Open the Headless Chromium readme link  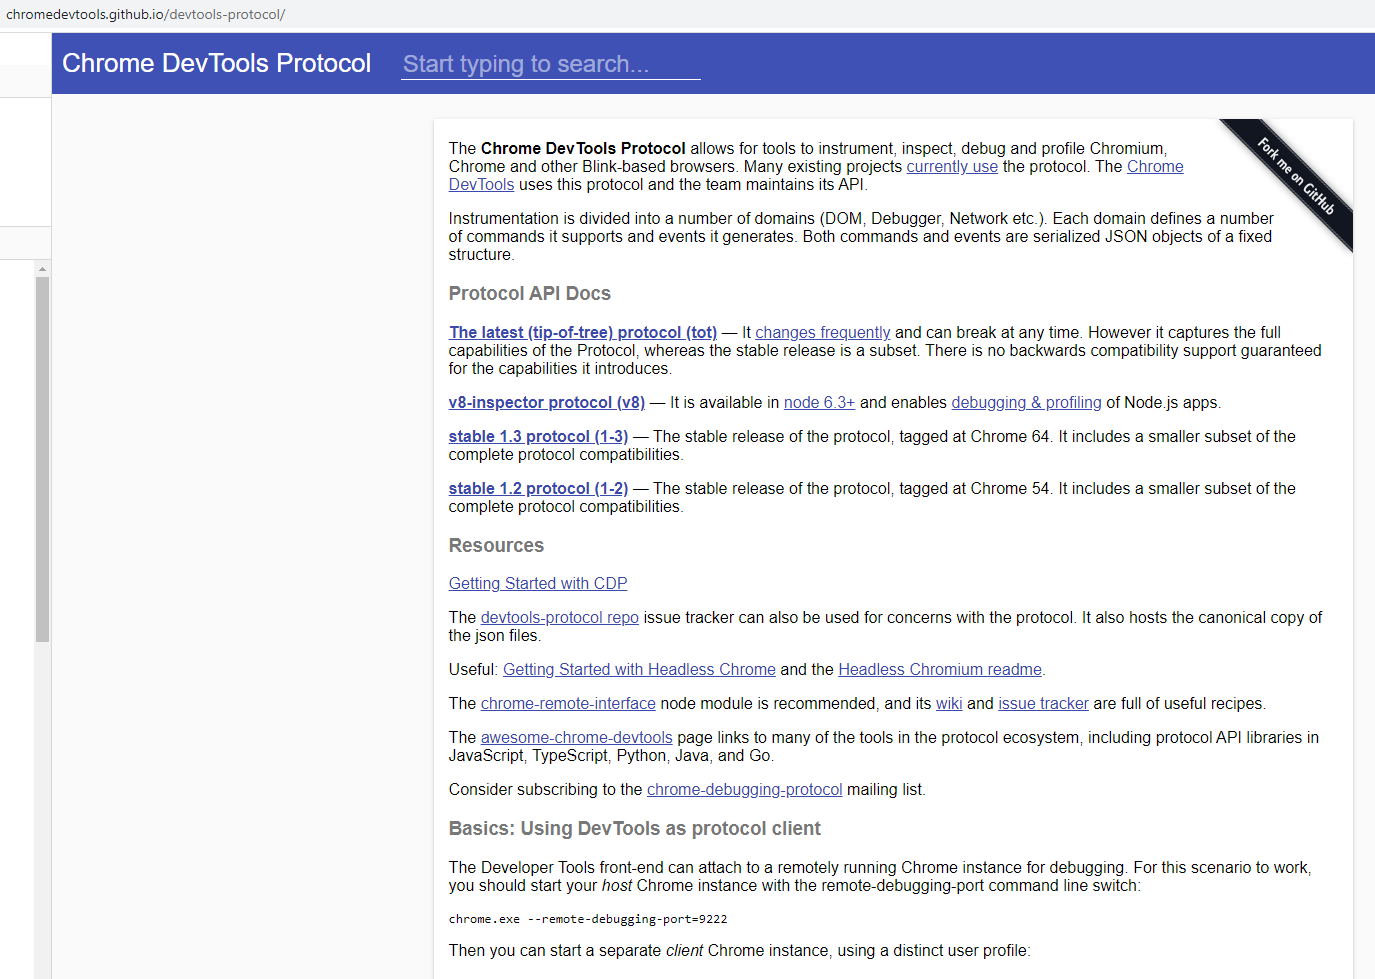pyautogui.click(x=940, y=670)
